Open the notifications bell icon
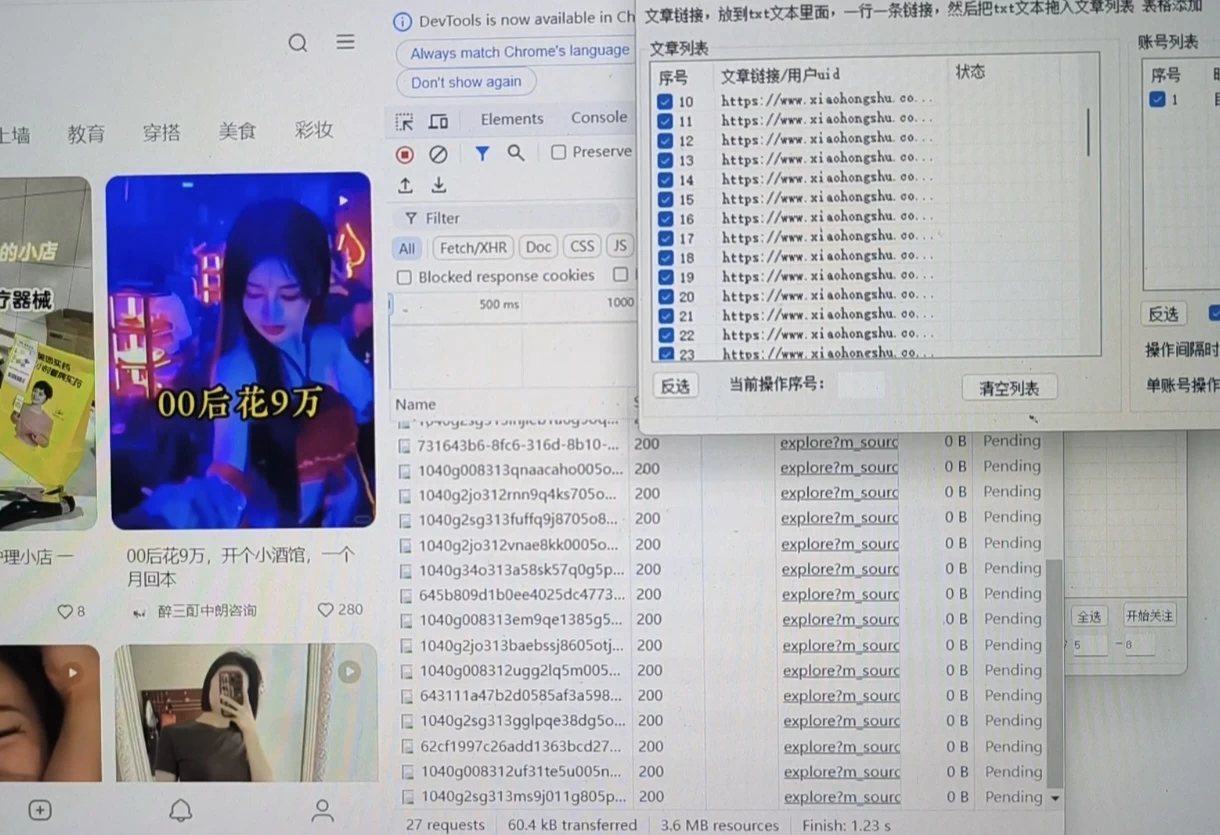The width and height of the screenshot is (1220, 835). coord(182,811)
